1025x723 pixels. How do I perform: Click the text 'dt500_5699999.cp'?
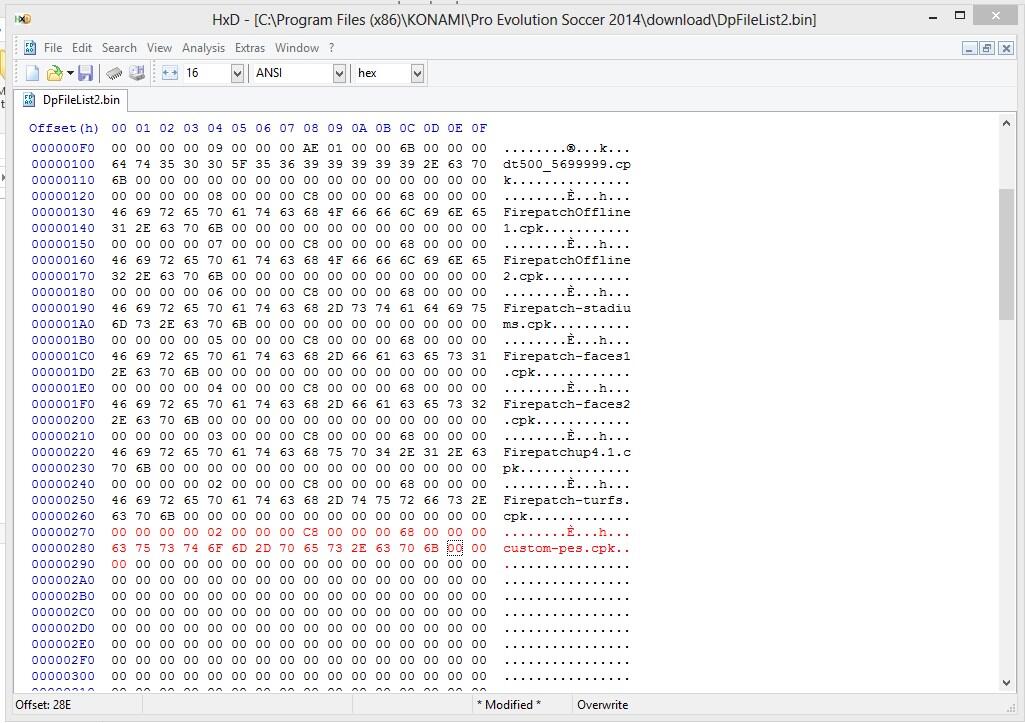567,164
